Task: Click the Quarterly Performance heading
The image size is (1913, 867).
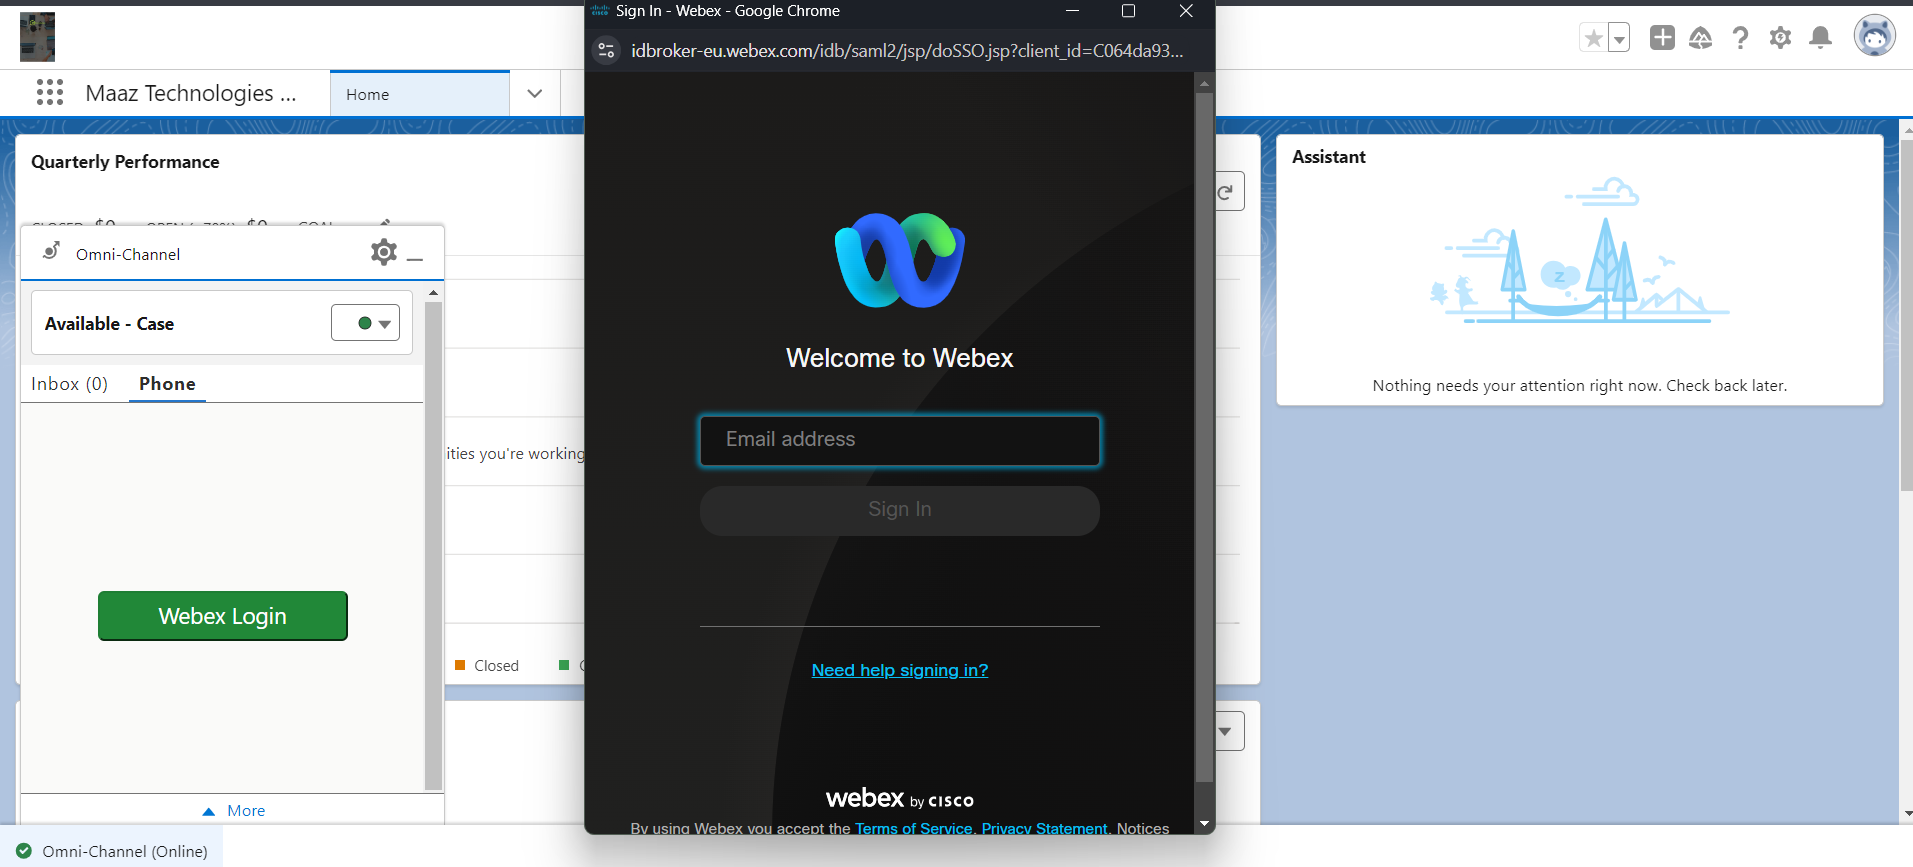Action: point(125,162)
